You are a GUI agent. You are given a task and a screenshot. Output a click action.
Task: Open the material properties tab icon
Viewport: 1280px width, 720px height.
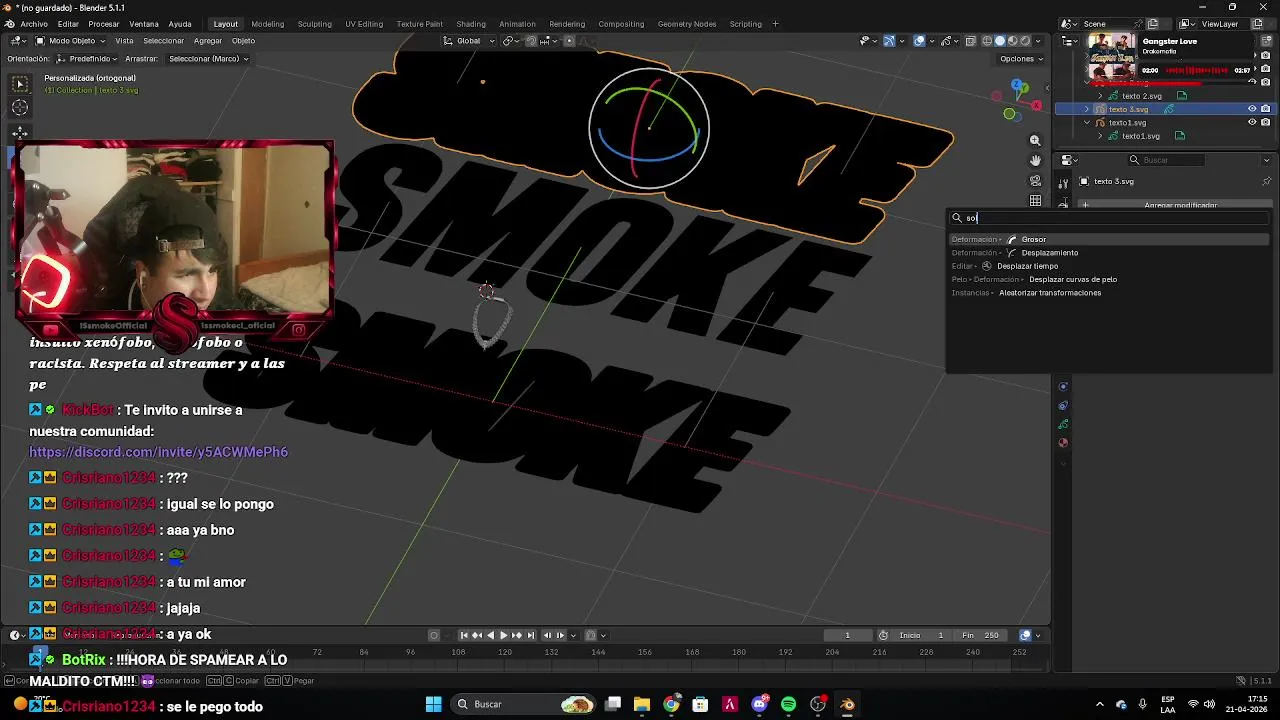point(1063,442)
